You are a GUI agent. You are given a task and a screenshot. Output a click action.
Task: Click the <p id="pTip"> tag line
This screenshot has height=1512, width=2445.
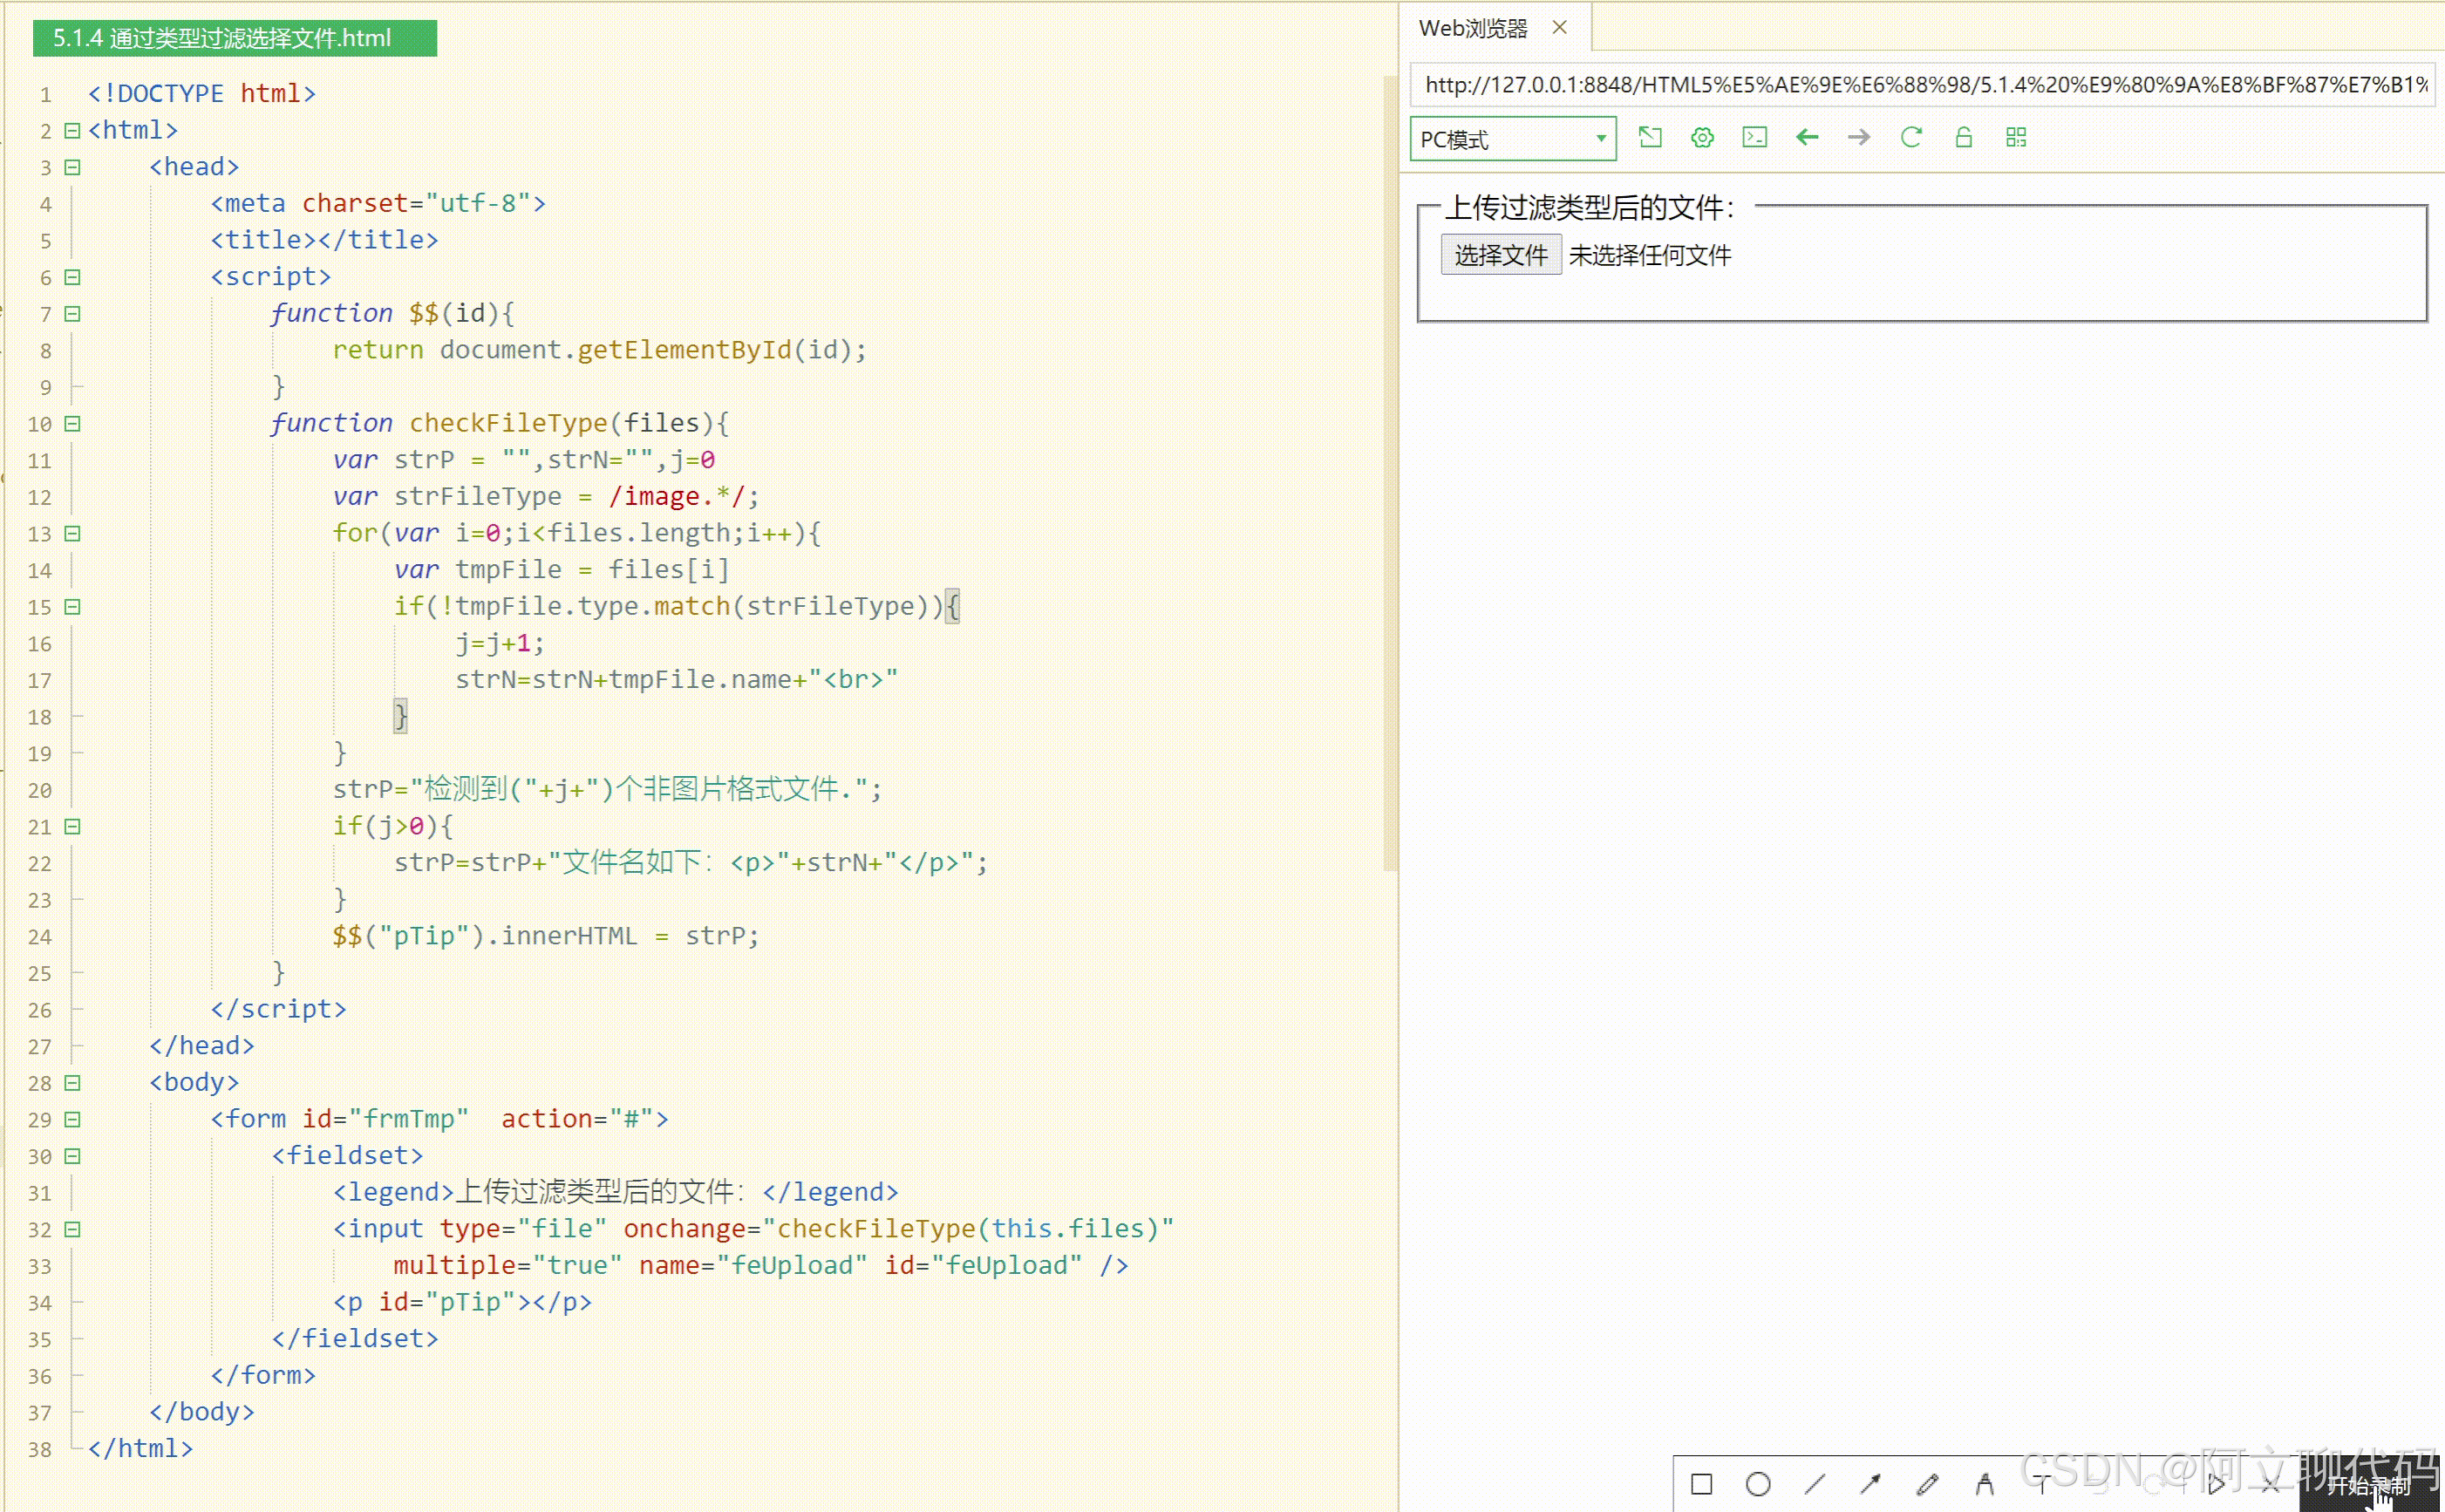tap(463, 1302)
